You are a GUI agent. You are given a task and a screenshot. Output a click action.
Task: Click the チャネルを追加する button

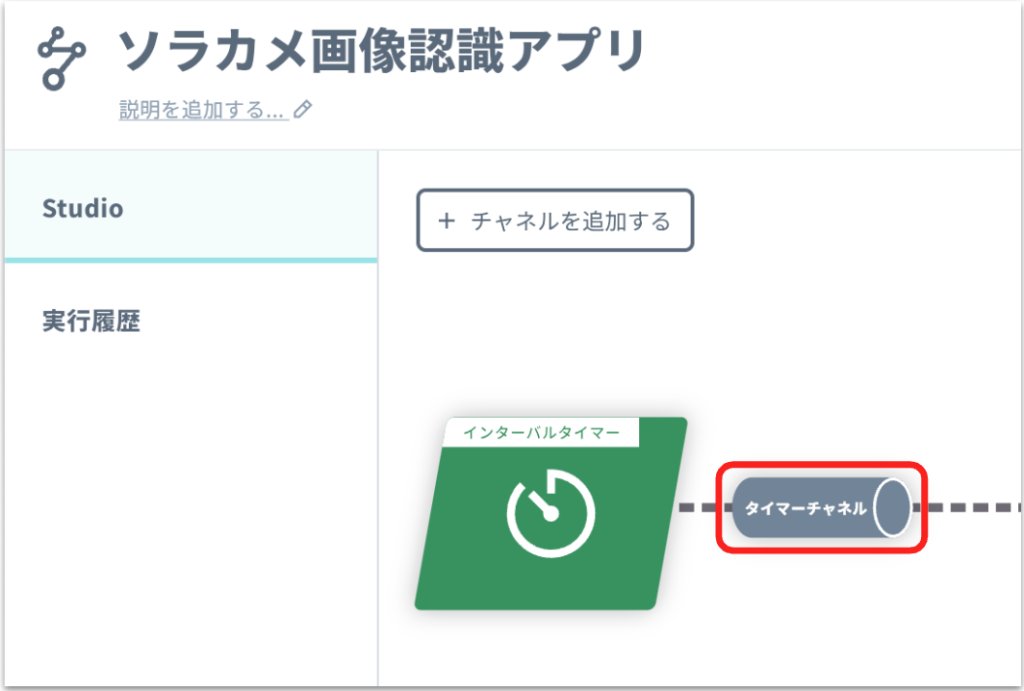[x=555, y=221]
